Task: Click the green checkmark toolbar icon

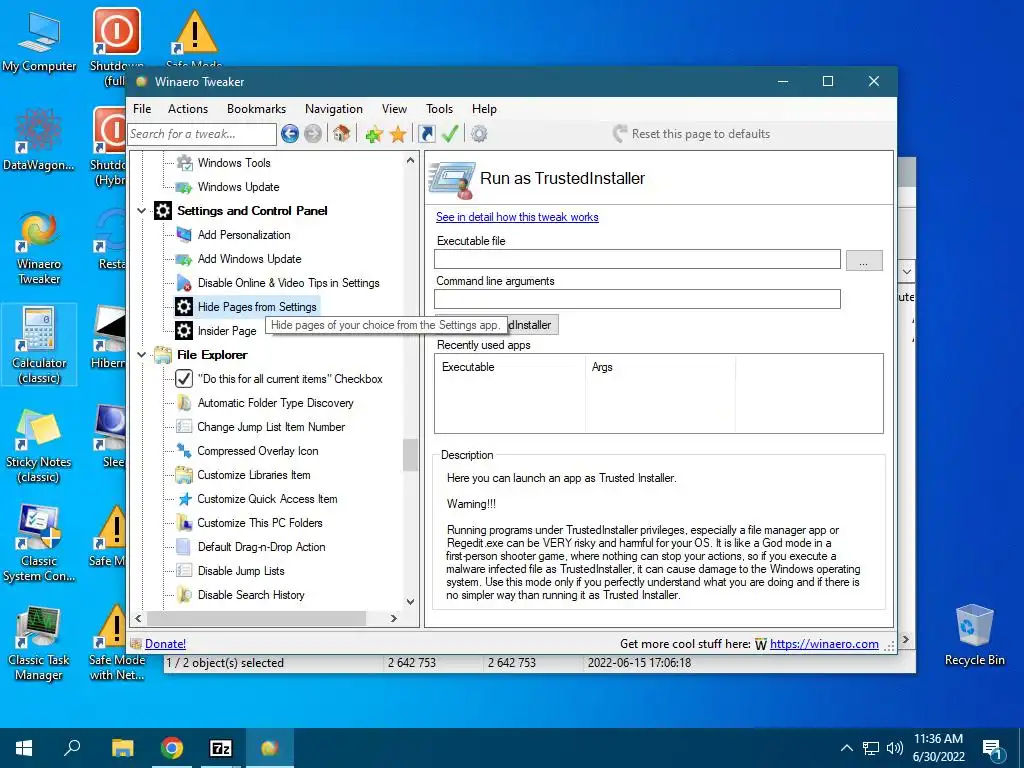Action: coord(450,134)
